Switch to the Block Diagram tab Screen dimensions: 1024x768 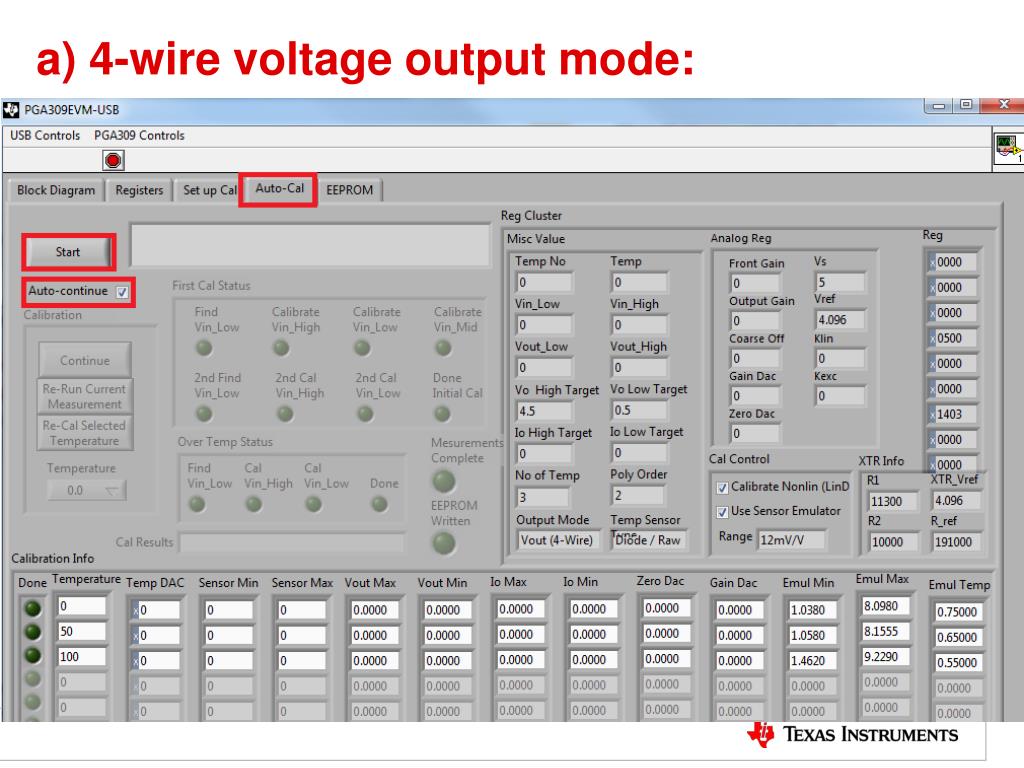coord(56,190)
